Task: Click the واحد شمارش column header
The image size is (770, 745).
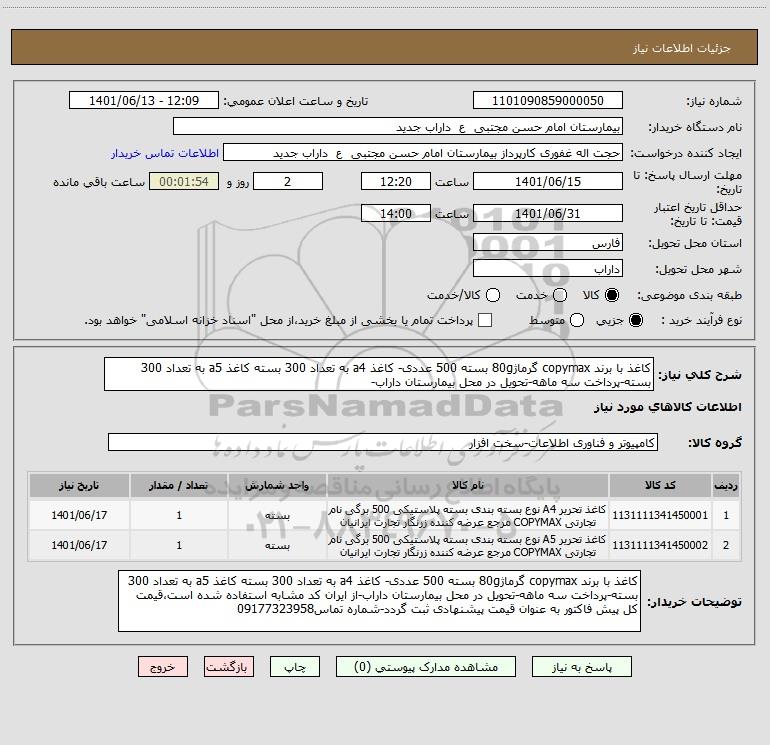Action: point(277,485)
